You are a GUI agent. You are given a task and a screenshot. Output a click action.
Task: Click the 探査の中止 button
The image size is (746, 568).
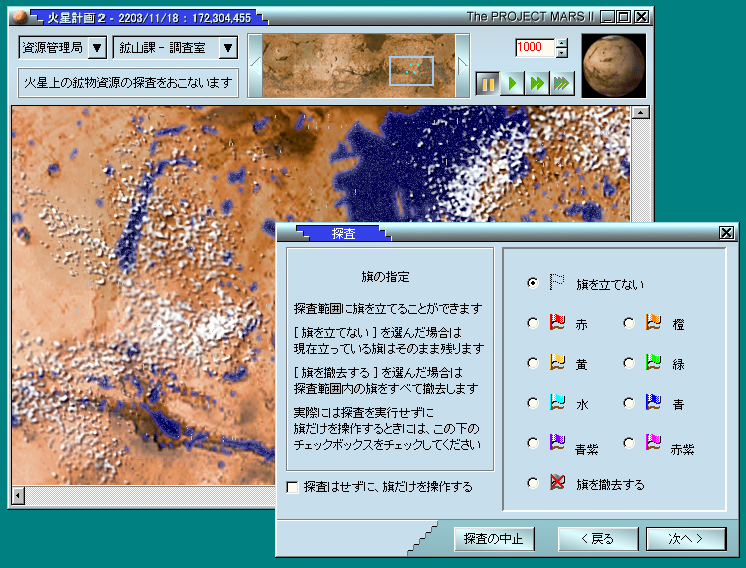(494, 539)
